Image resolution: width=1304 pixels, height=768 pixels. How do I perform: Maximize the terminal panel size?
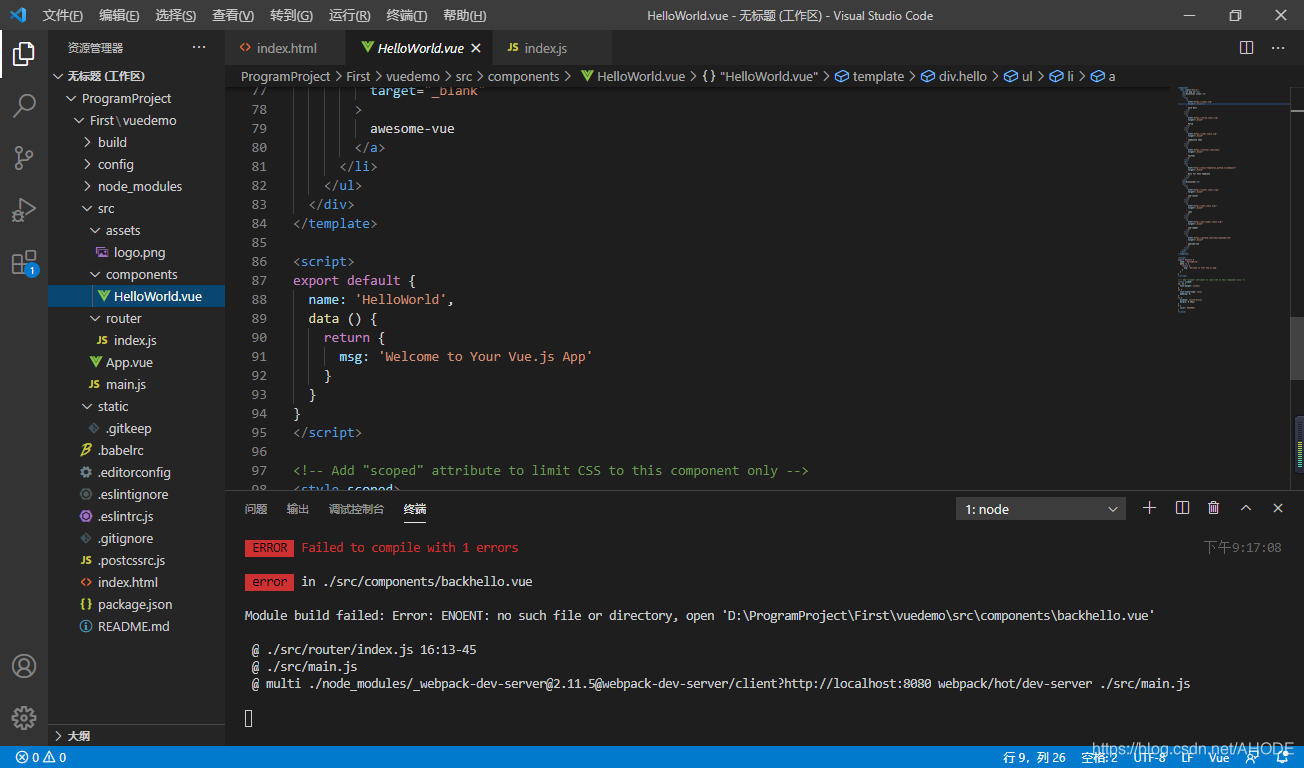pos(1246,508)
